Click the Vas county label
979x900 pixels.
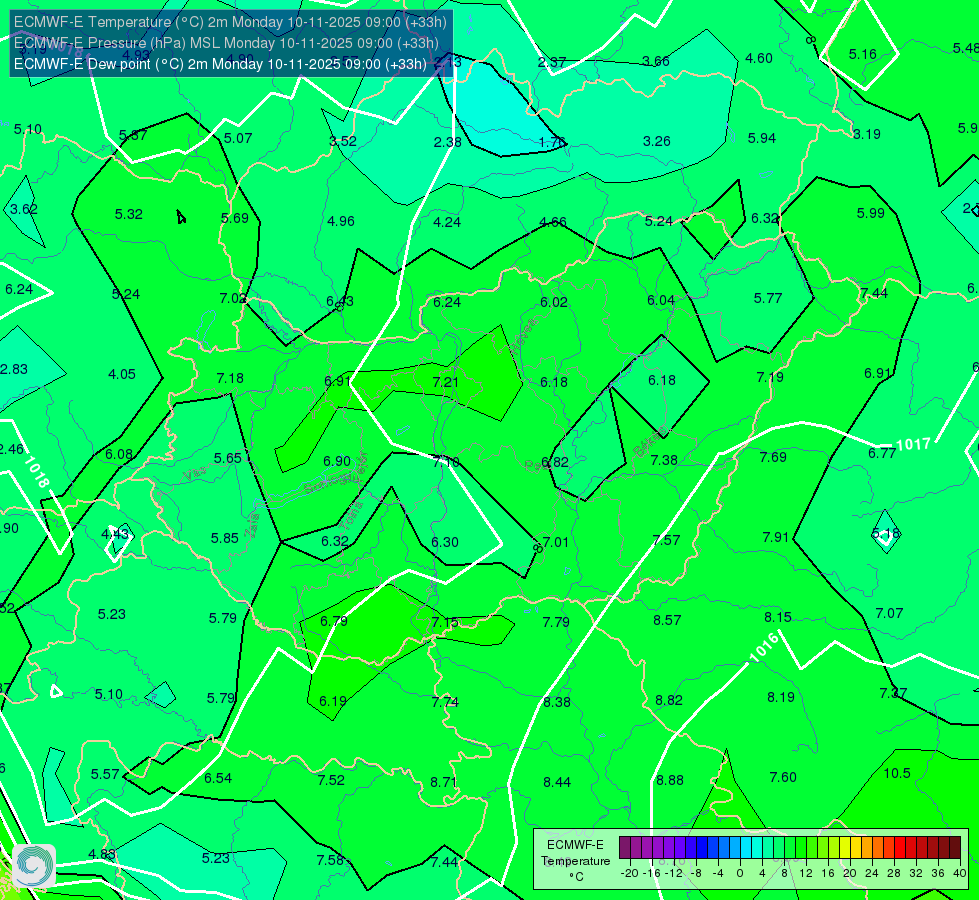[196, 474]
